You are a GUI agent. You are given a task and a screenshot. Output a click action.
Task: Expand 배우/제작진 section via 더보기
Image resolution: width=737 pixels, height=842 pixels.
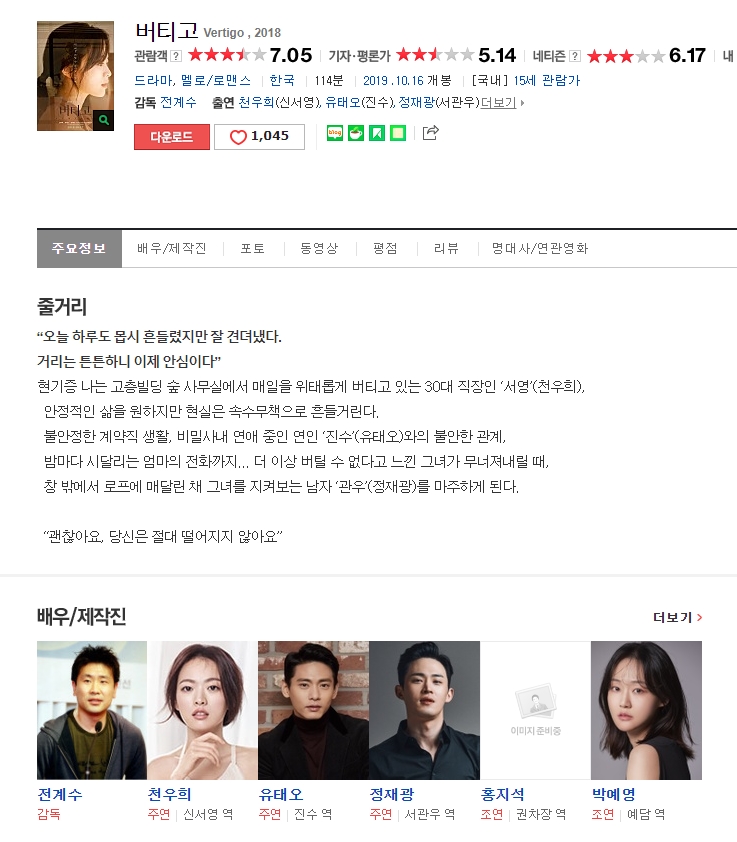pos(677,618)
